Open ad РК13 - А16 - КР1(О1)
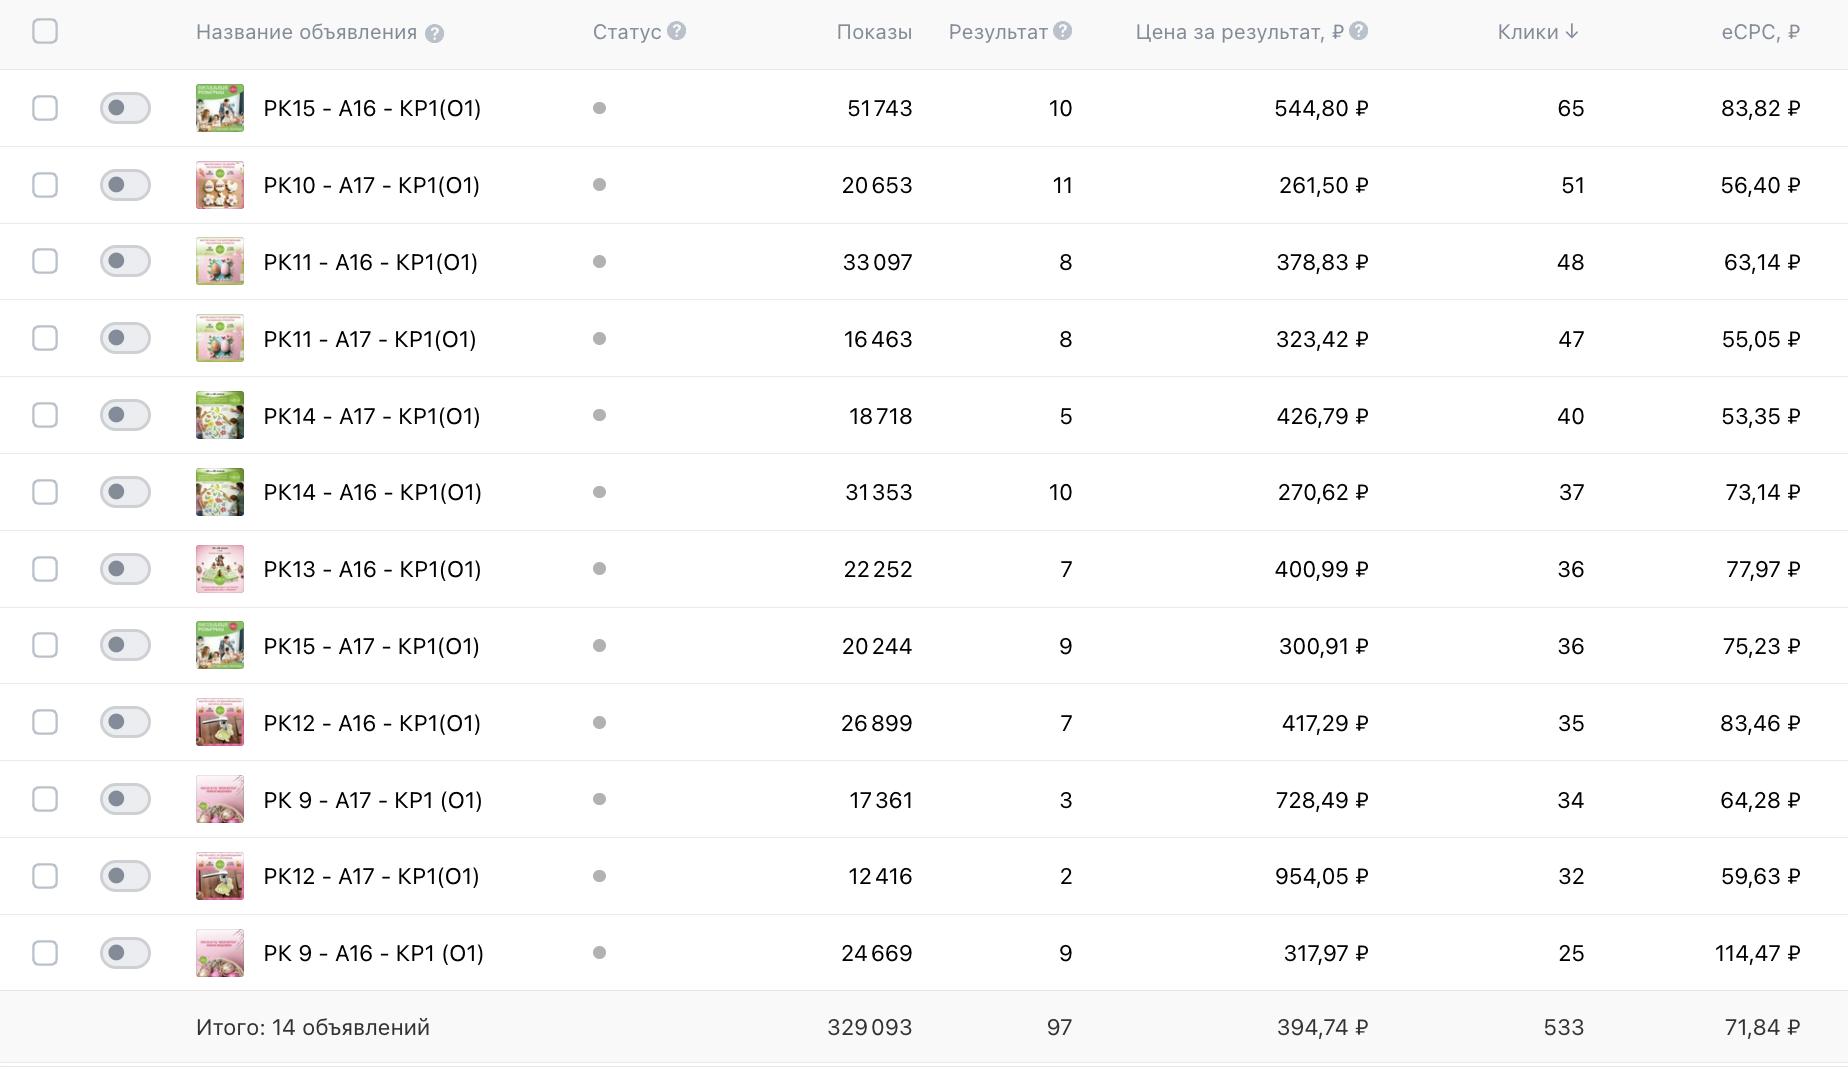This screenshot has height=1070, width=1848. click(x=372, y=570)
